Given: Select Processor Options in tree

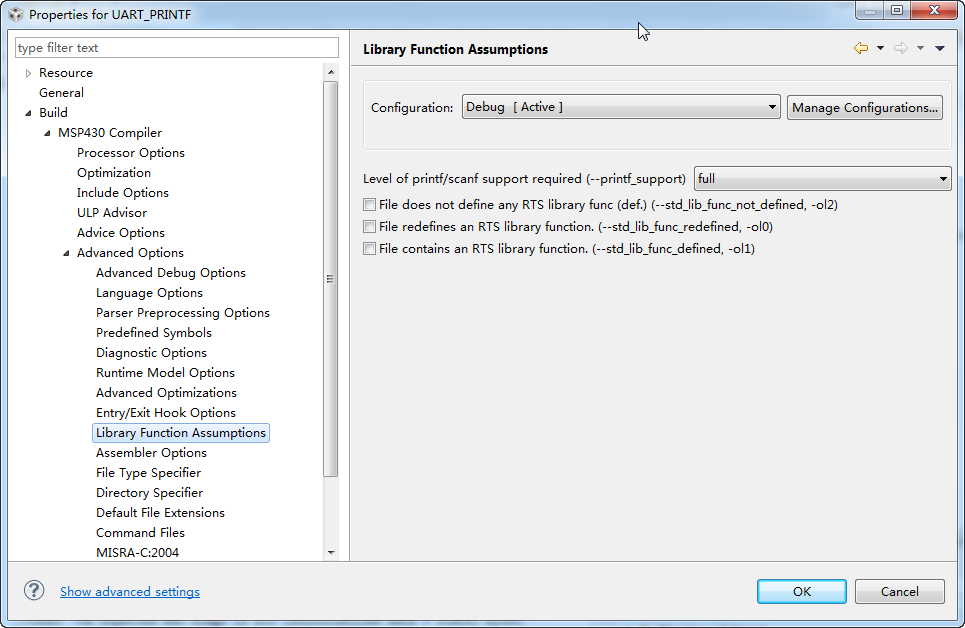Looking at the screenshot, I should click(131, 153).
